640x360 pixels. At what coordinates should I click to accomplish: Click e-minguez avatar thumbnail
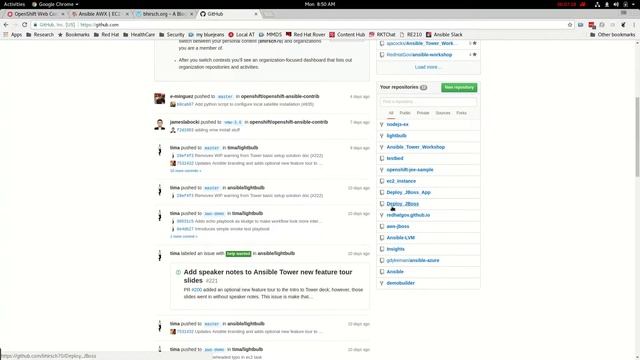pos(160,98)
